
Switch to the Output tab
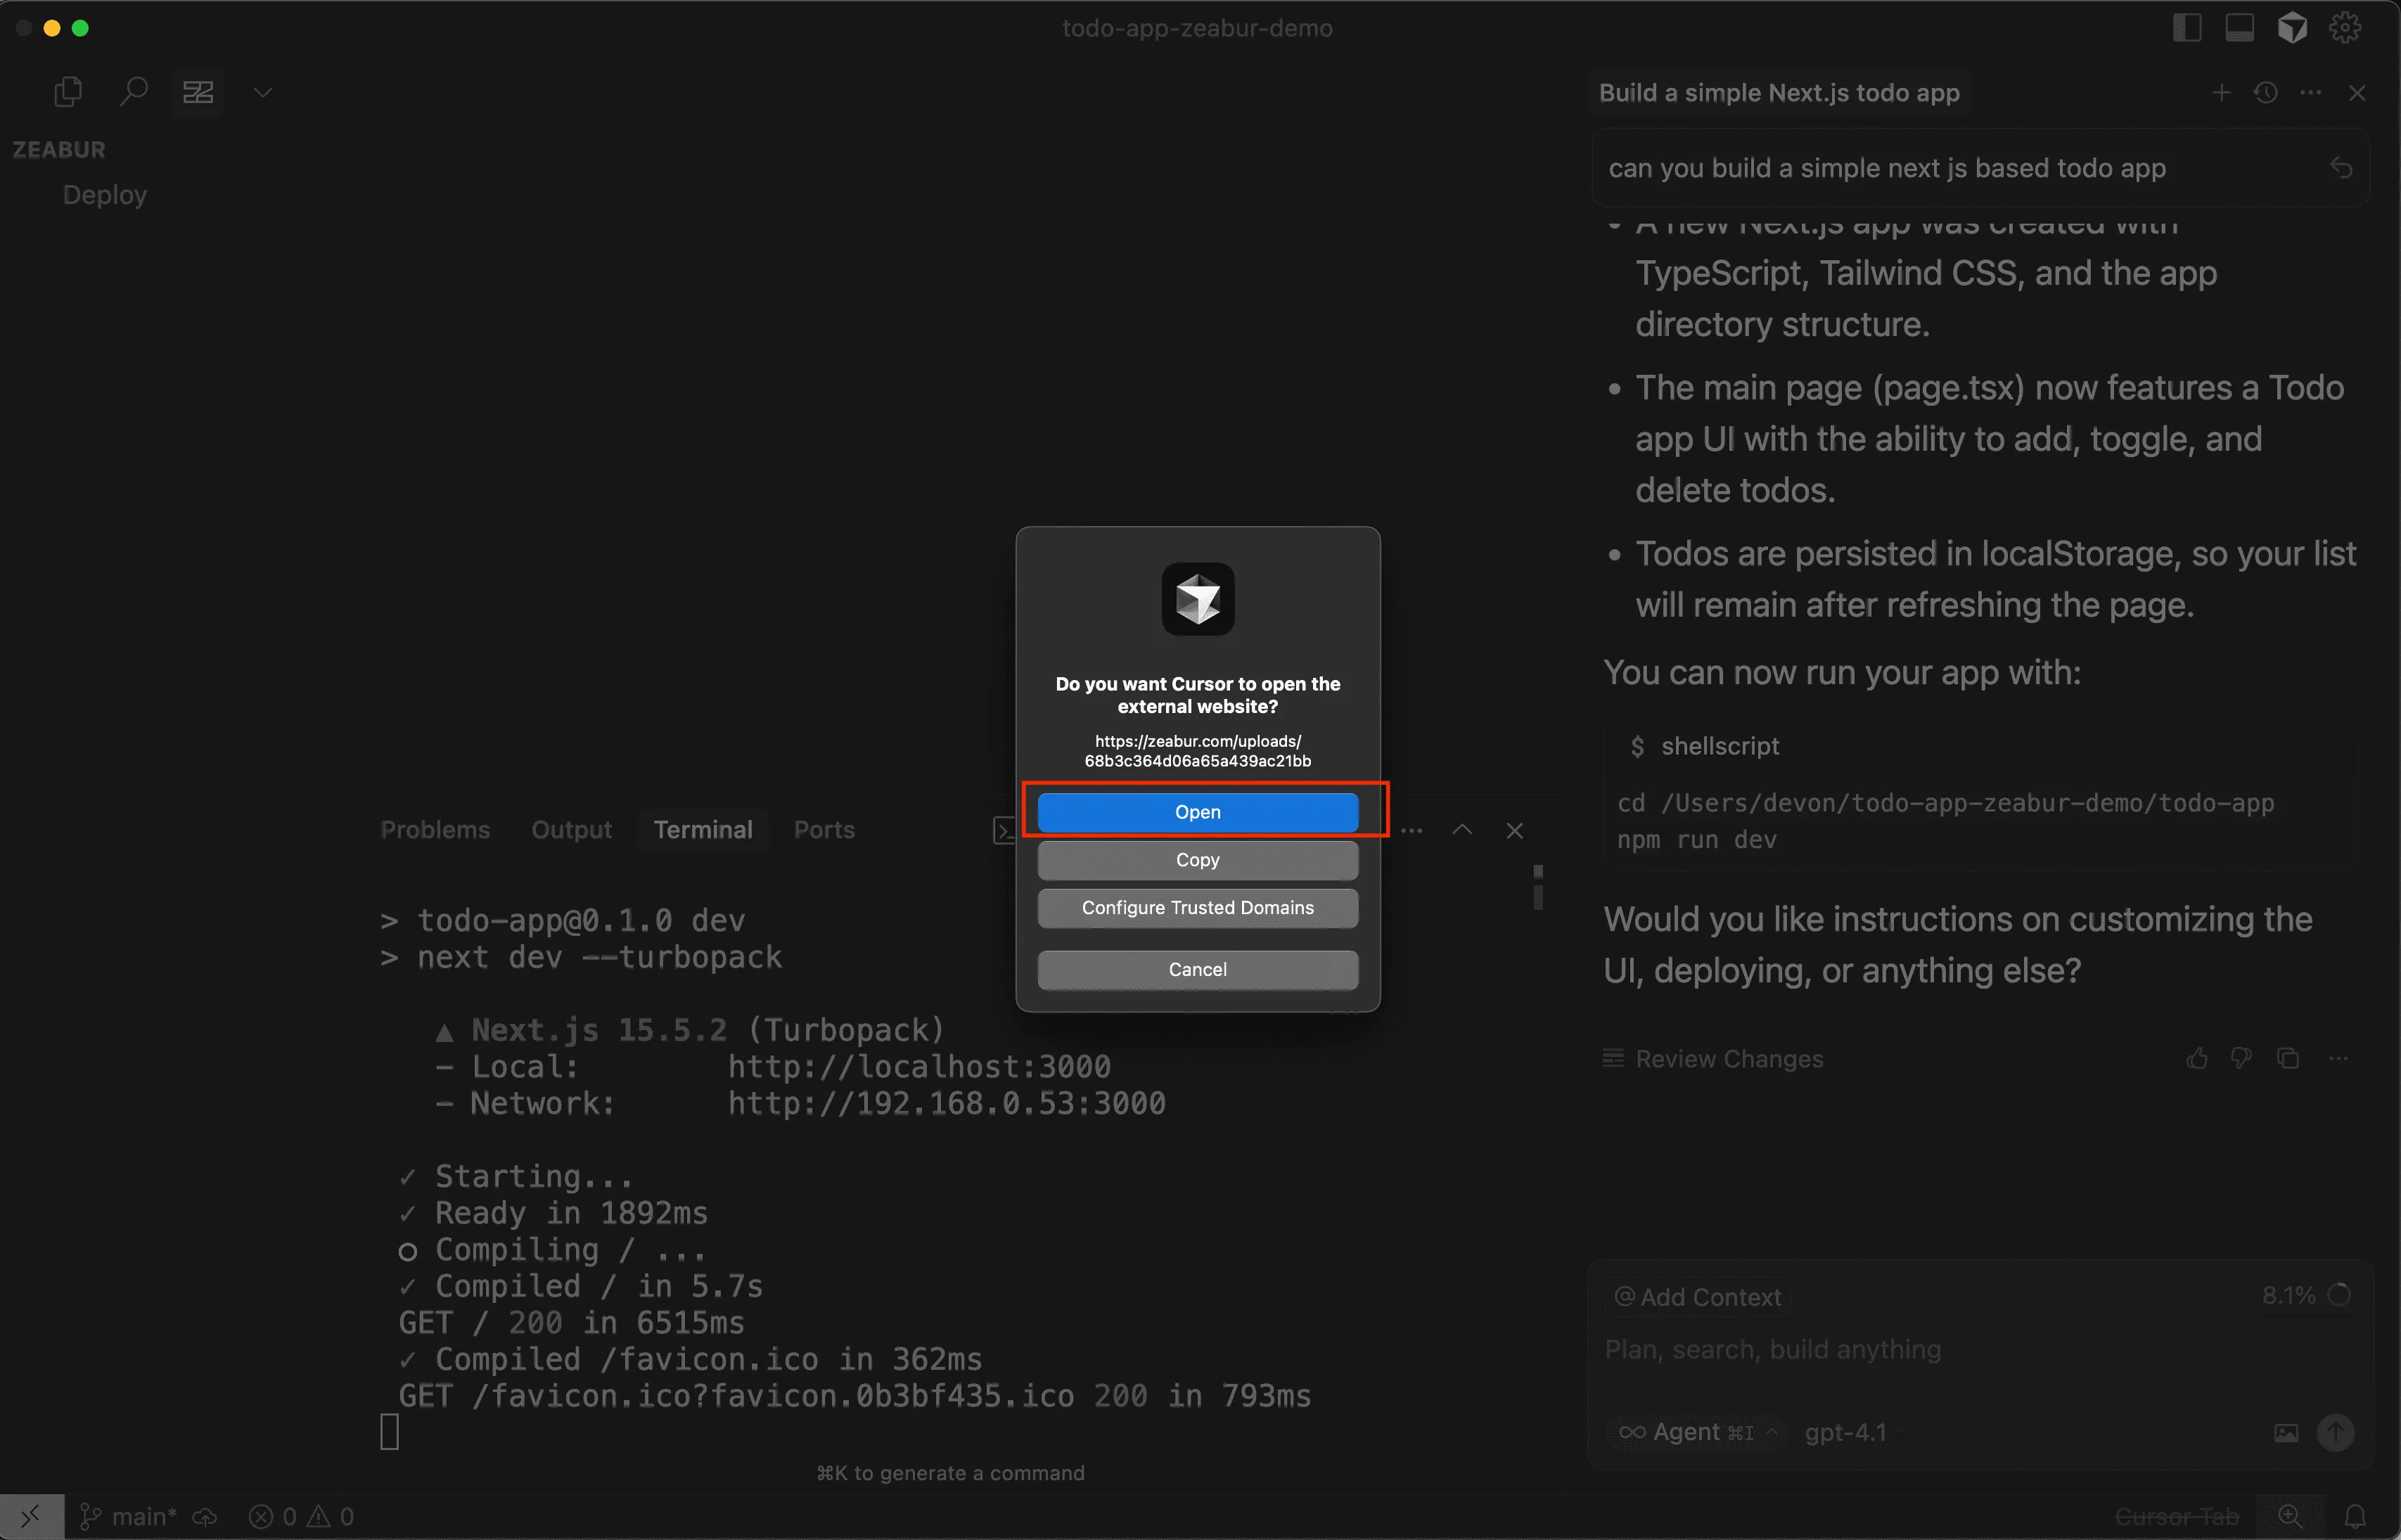(x=571, y=830)
